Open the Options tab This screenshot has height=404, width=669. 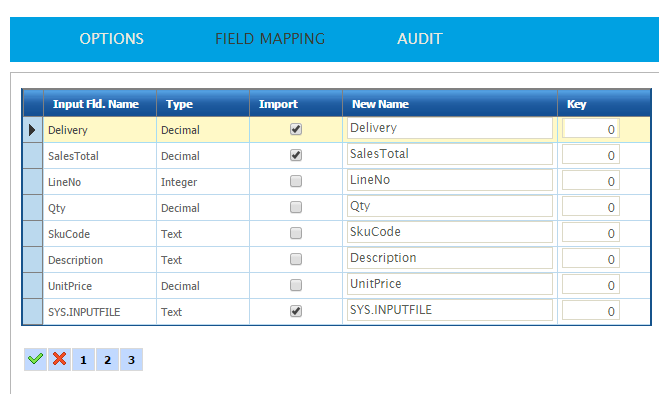pyautogui.click(x=111, y=39)
